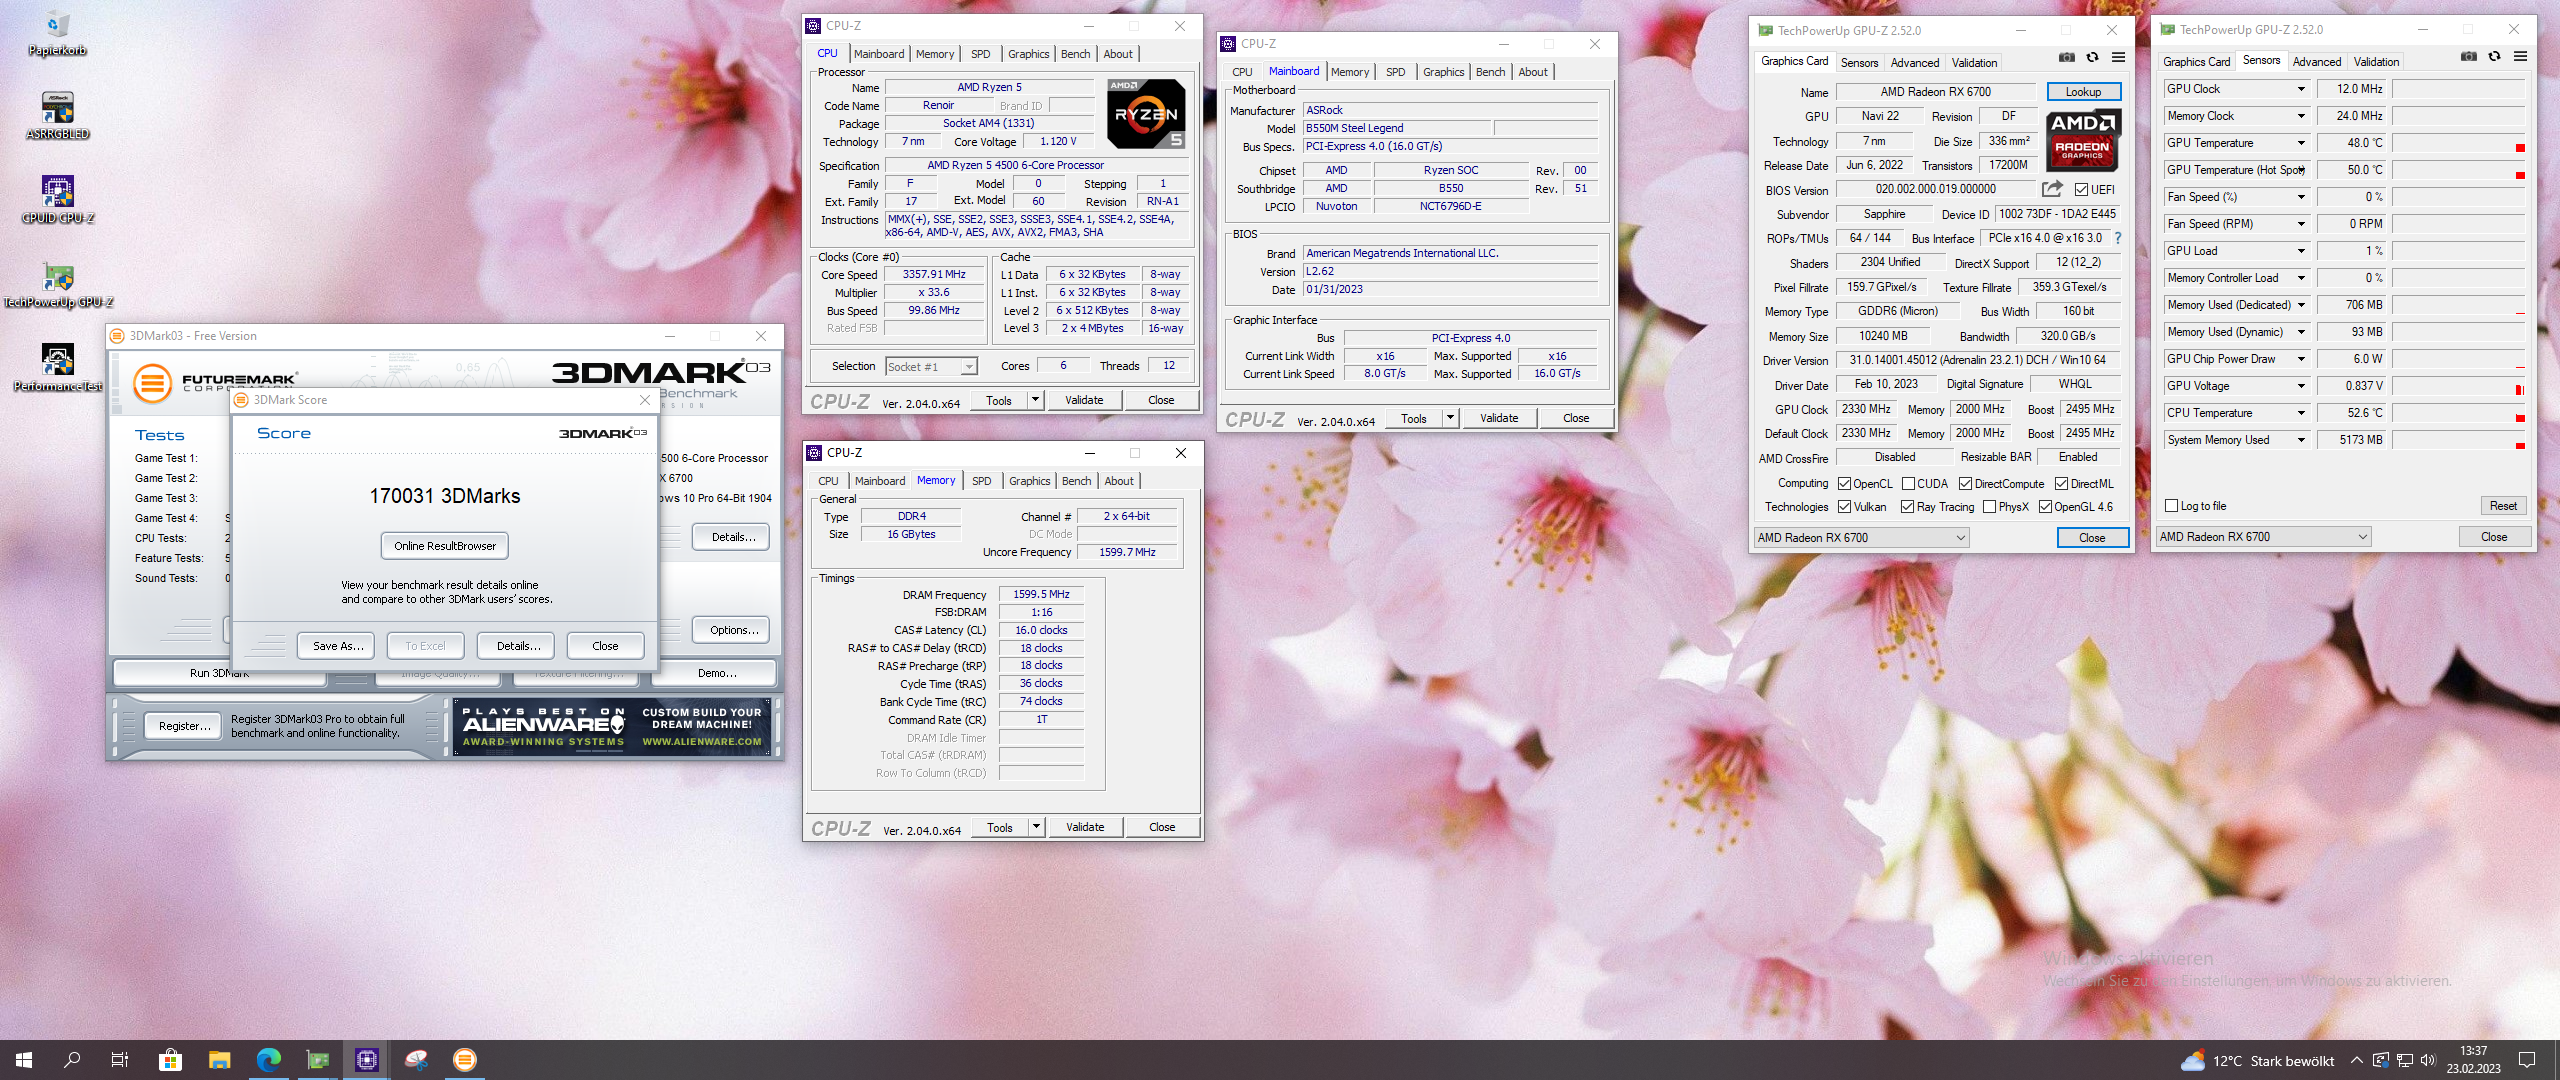The width and height of the screenshot is (2560, 1080).
Task: Switch to the Advanced tab in the Graphics Card GPU-Z window
Action: [x=1914, y=63]
